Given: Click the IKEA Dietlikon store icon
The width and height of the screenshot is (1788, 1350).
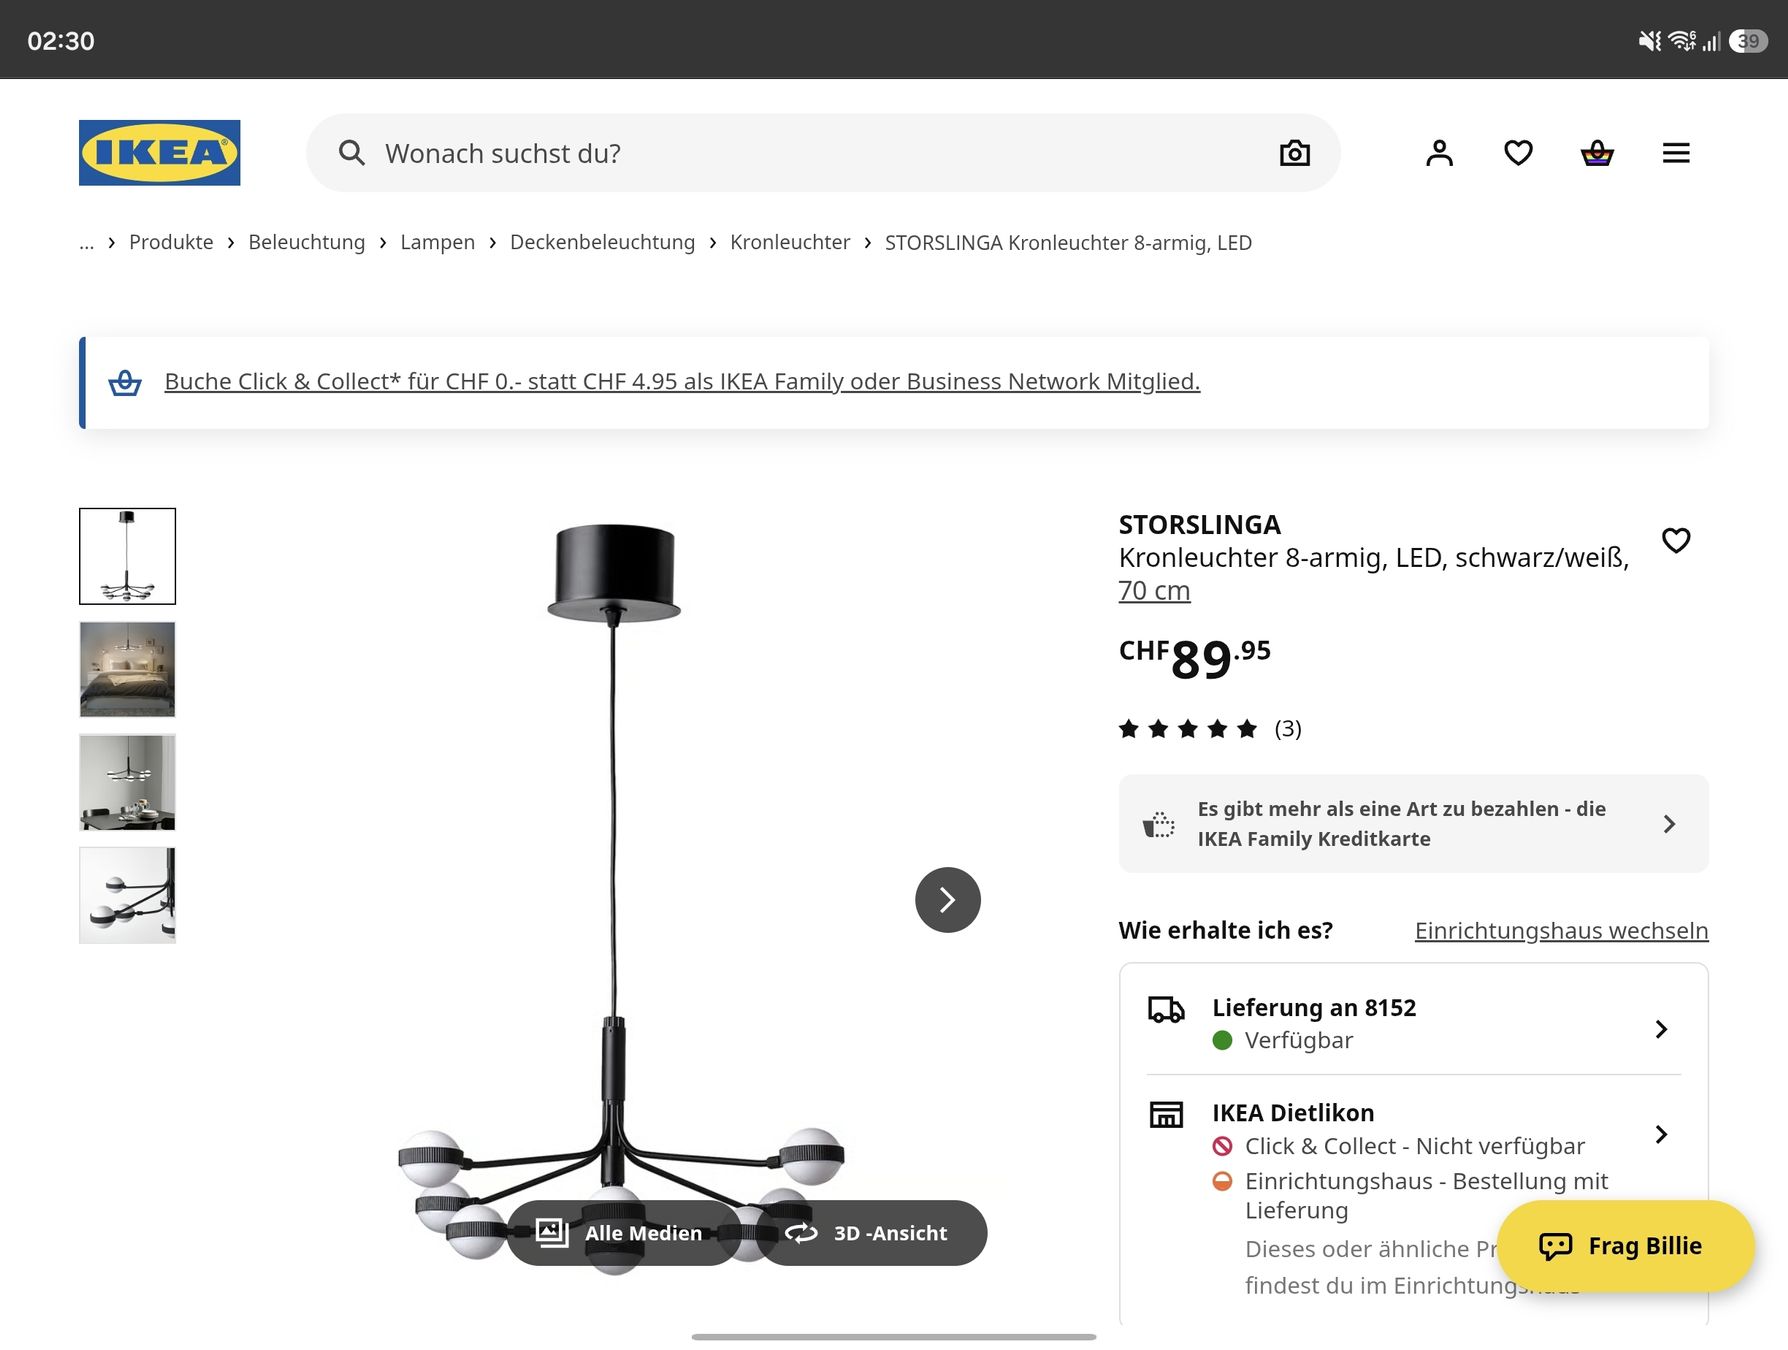Looking at the screenshot, I should click(1166, 1114).
